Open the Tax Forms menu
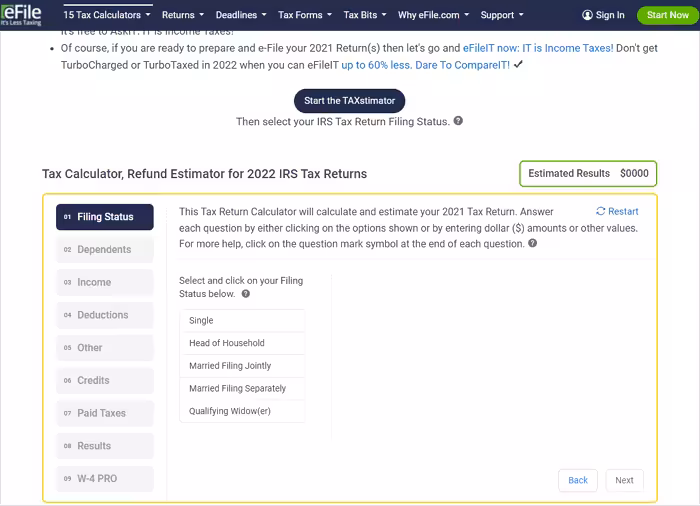 pyautogui.click(x=304, y=15)
